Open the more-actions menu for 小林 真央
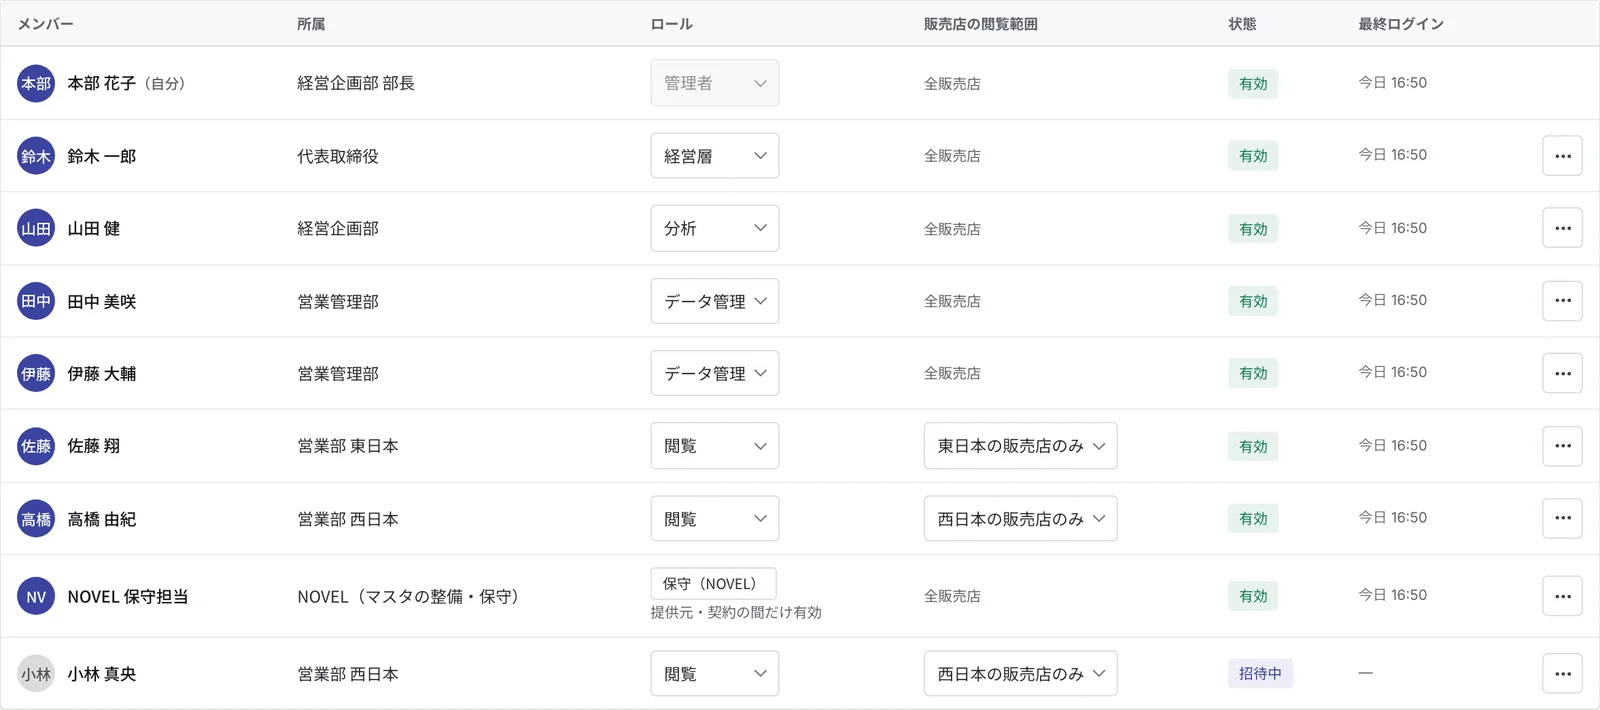The height and width of the screenshot is (710, 1600). [x=1562, y=674]
